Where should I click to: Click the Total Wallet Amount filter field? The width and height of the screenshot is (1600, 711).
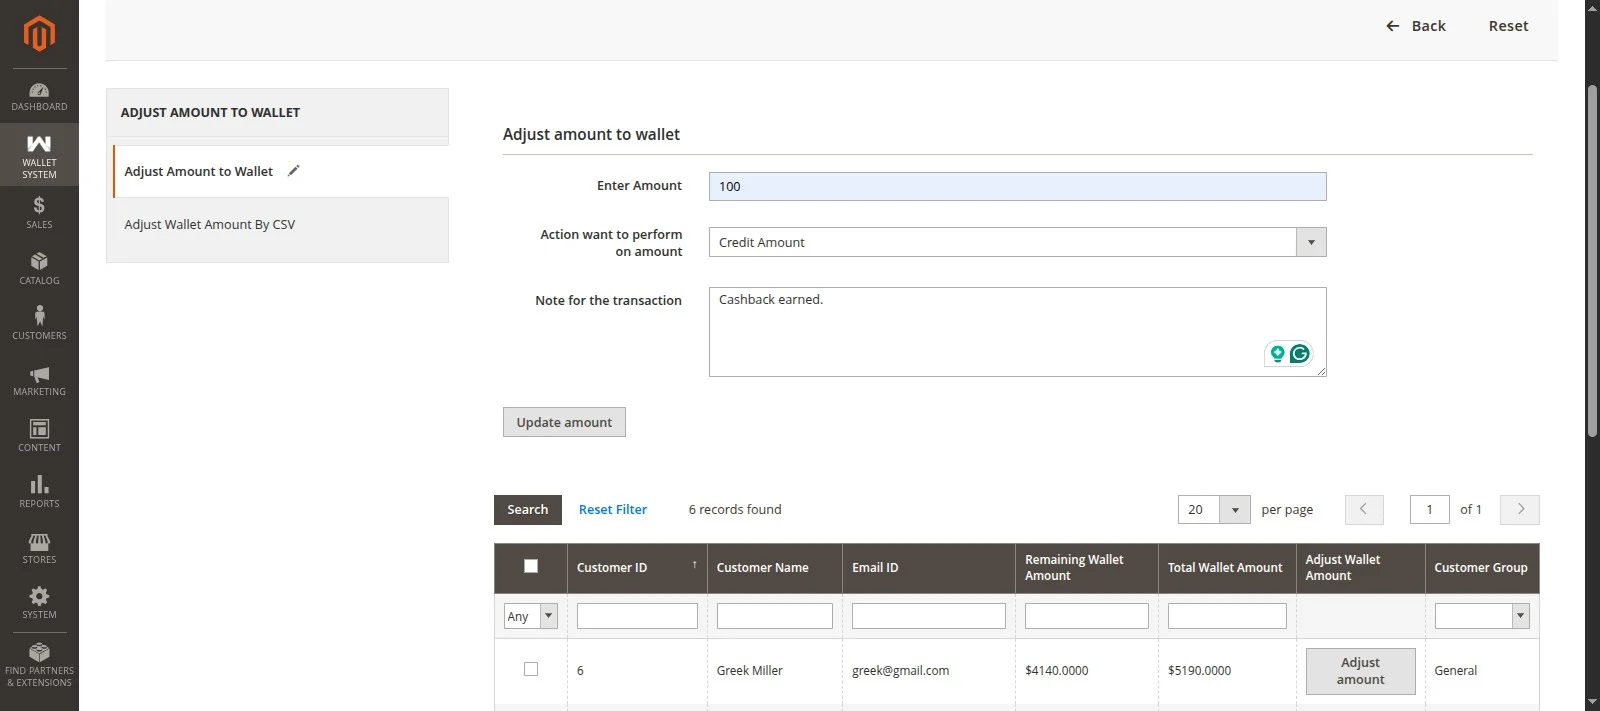click(1227, 616)
